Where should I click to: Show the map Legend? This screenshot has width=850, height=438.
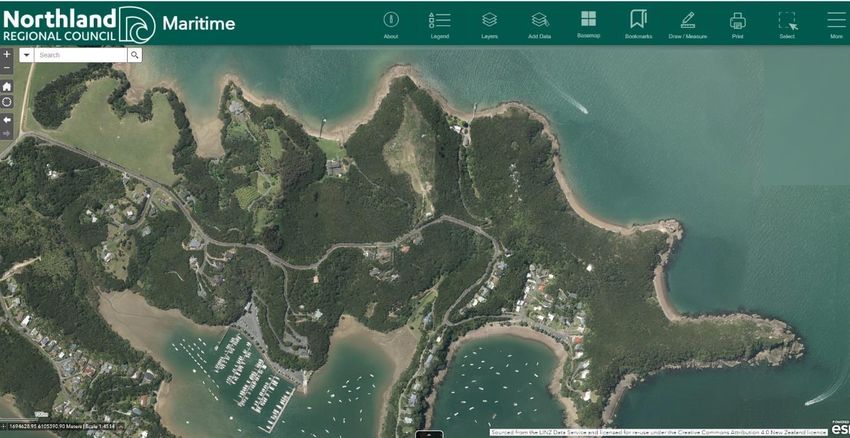[439, 22]
